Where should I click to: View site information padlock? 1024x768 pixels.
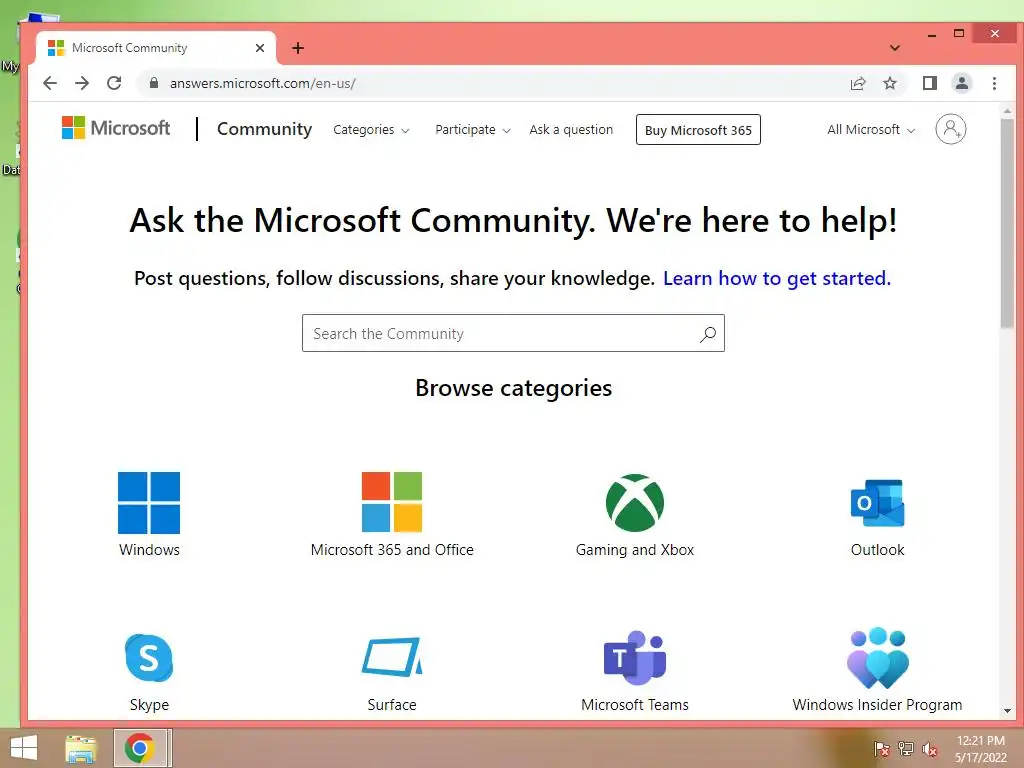[x=154, y=83]
